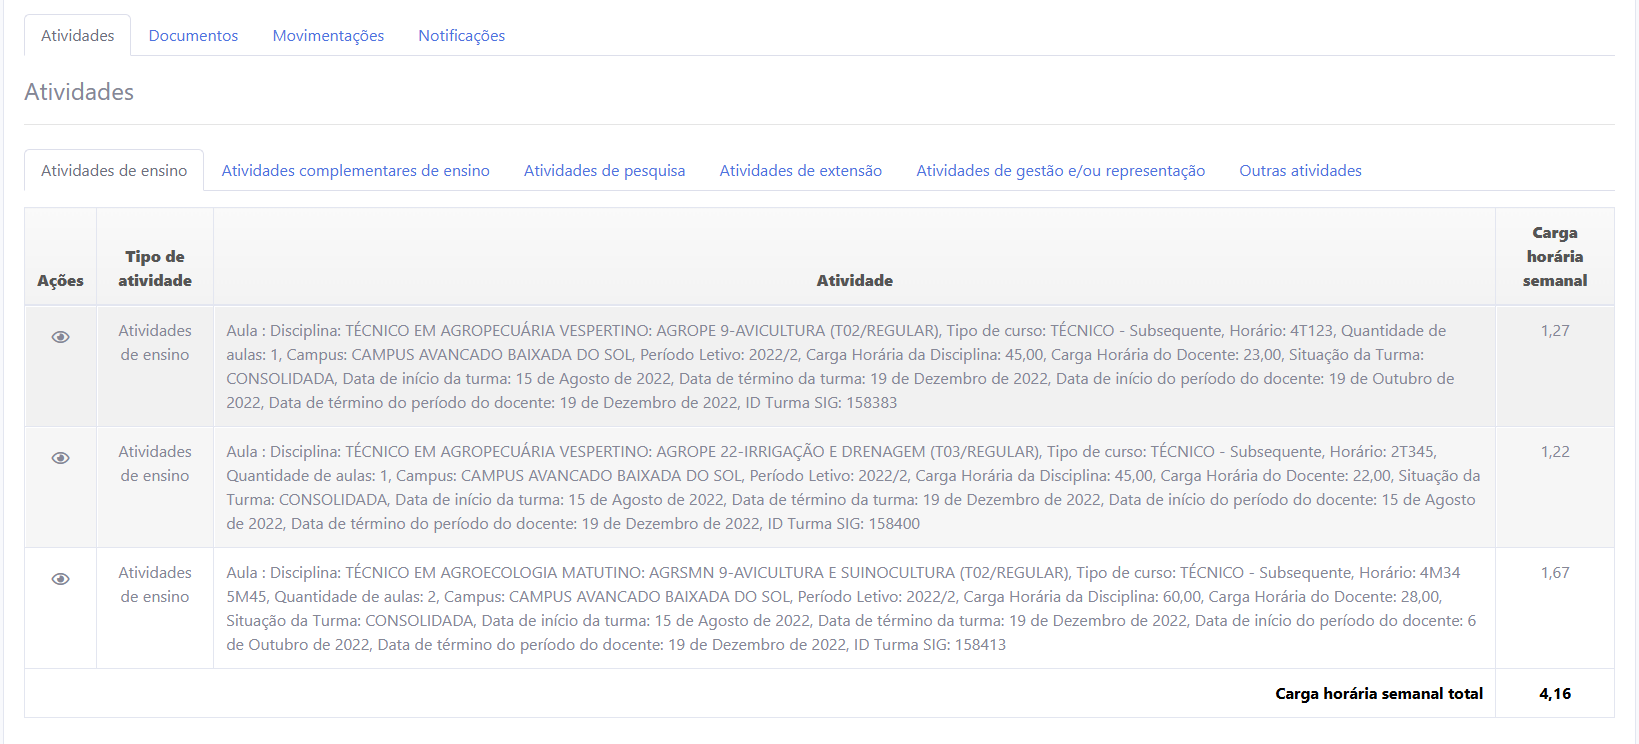Go to the Notificações tab
This screenshot has height=744, width=1639.
(461, 36)
